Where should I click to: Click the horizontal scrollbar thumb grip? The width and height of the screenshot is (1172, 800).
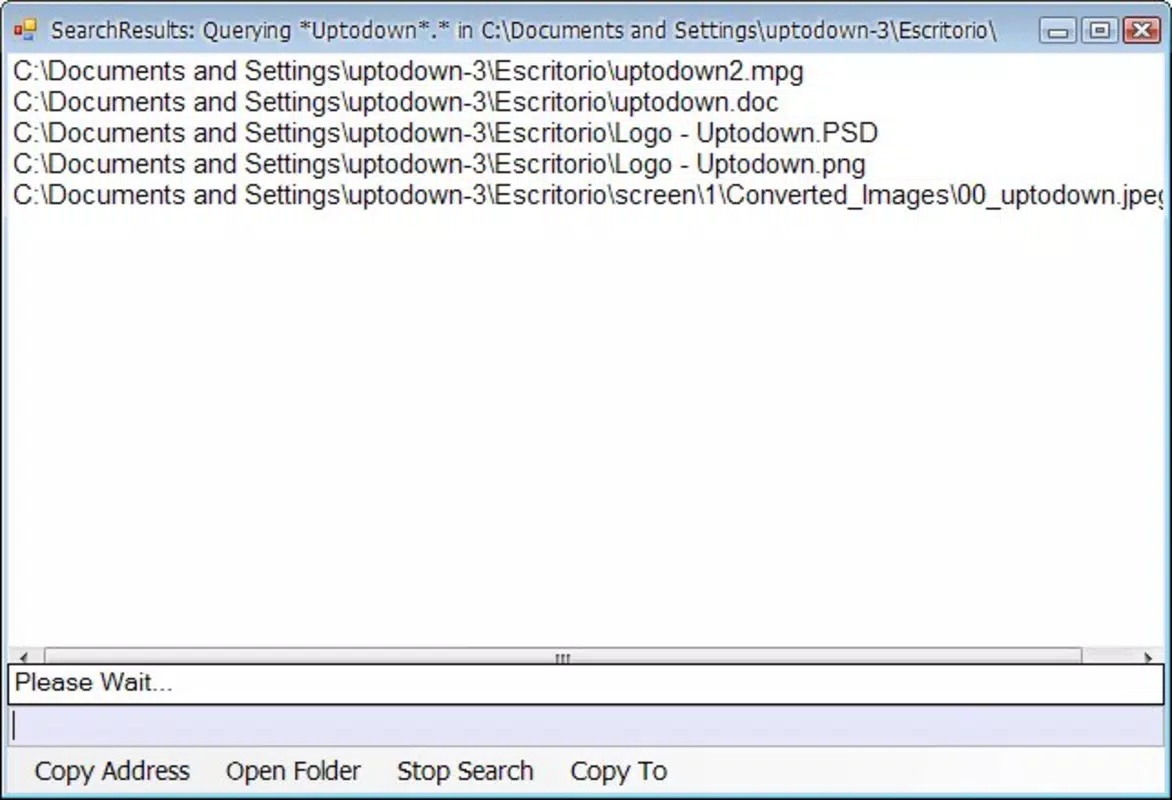click(x=563, y=657)
